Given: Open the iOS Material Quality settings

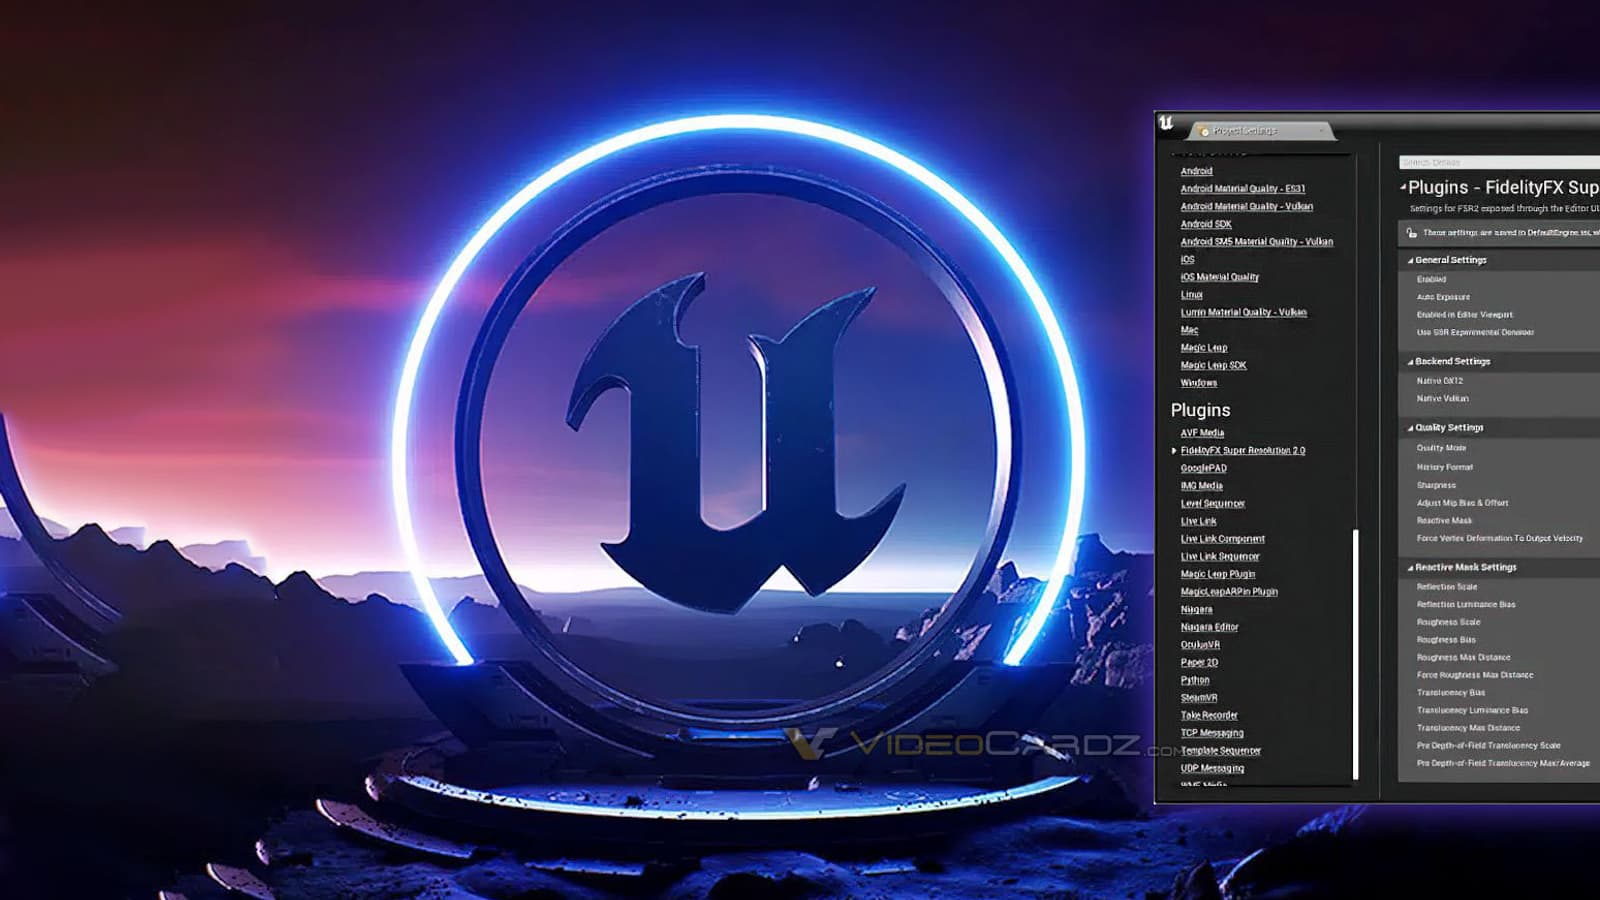Looking at the screenshot, I should (1220, 278).
